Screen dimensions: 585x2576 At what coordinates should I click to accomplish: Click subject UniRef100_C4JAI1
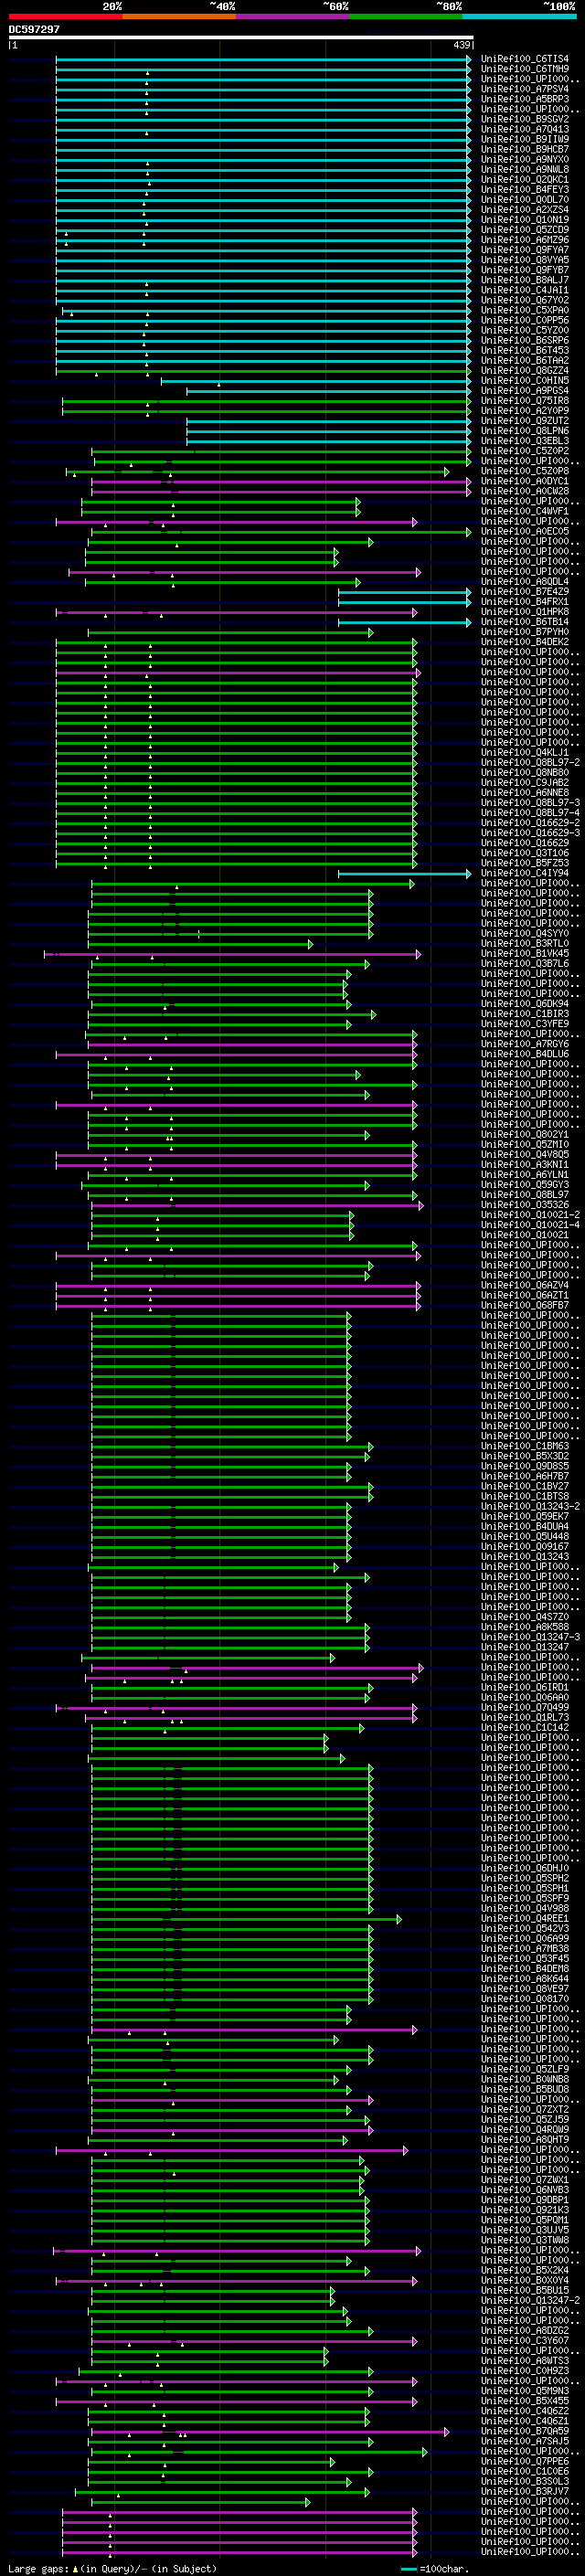(x=525, y=290)
